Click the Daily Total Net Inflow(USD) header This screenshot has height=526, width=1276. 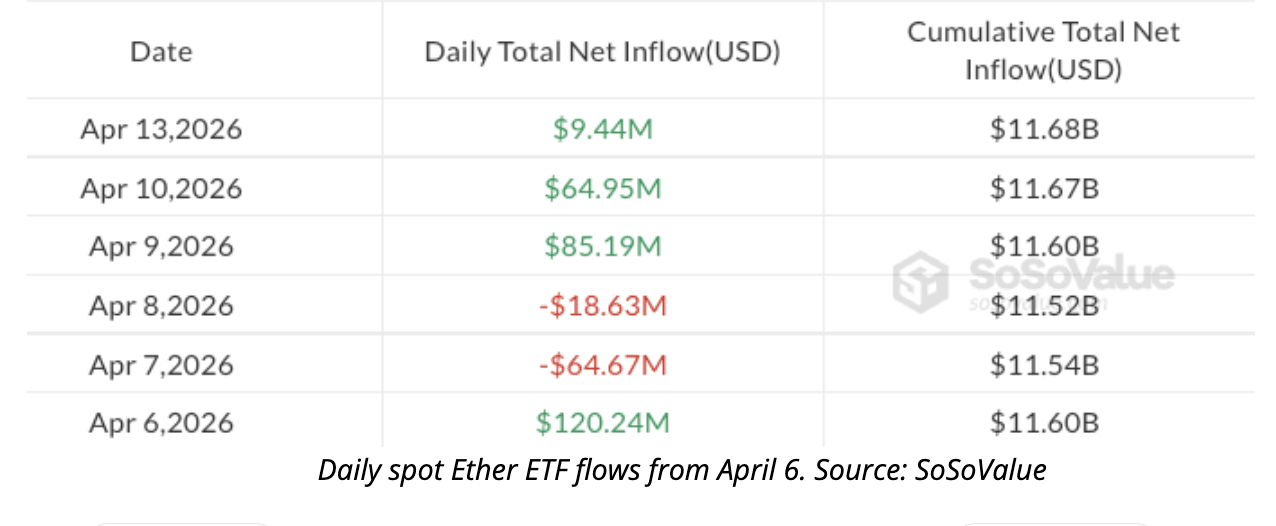click(x=602, y=52)
